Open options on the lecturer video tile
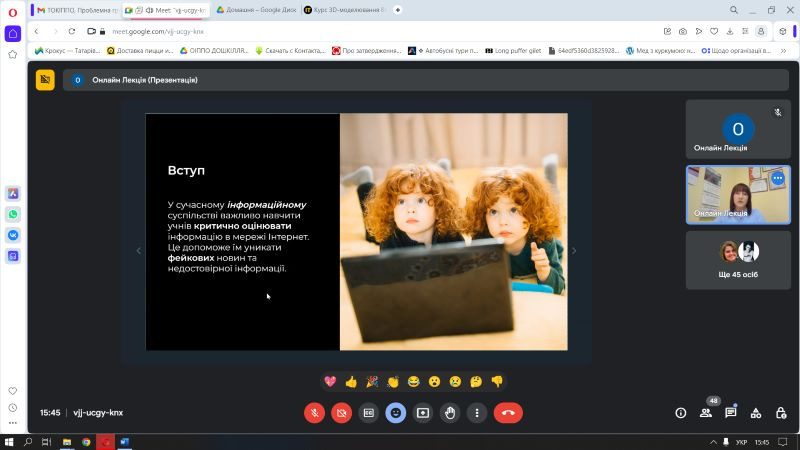The height and width of the screenshot is (450, 800). coord(778,179)
